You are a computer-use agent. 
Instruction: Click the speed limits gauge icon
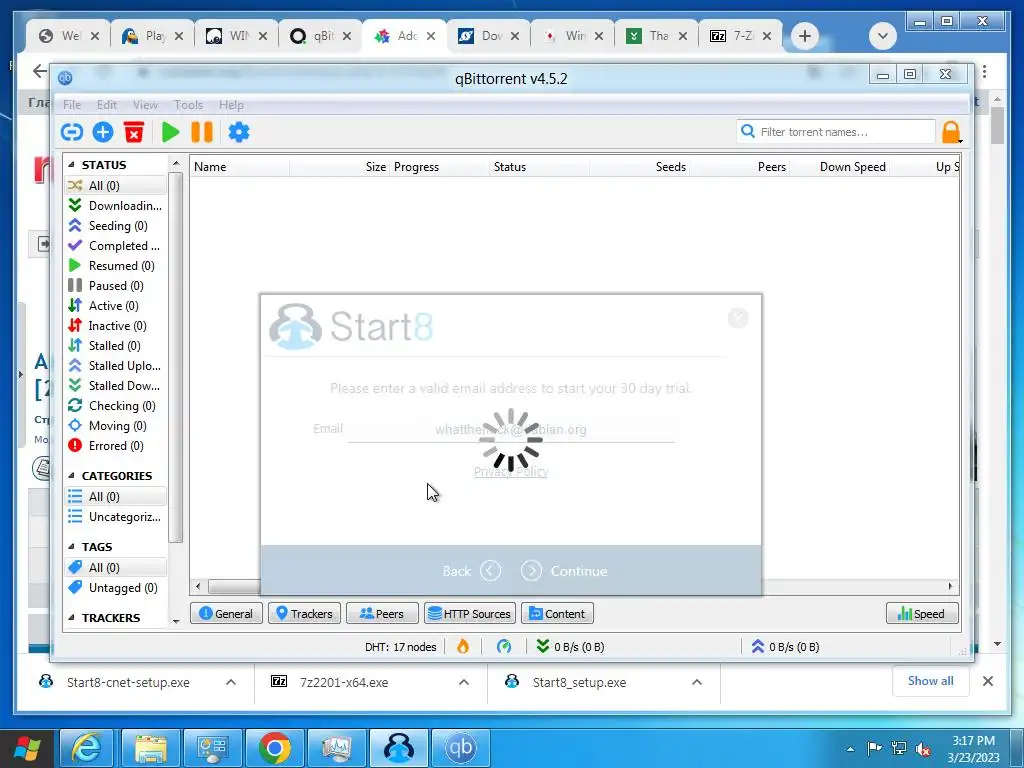504,647
